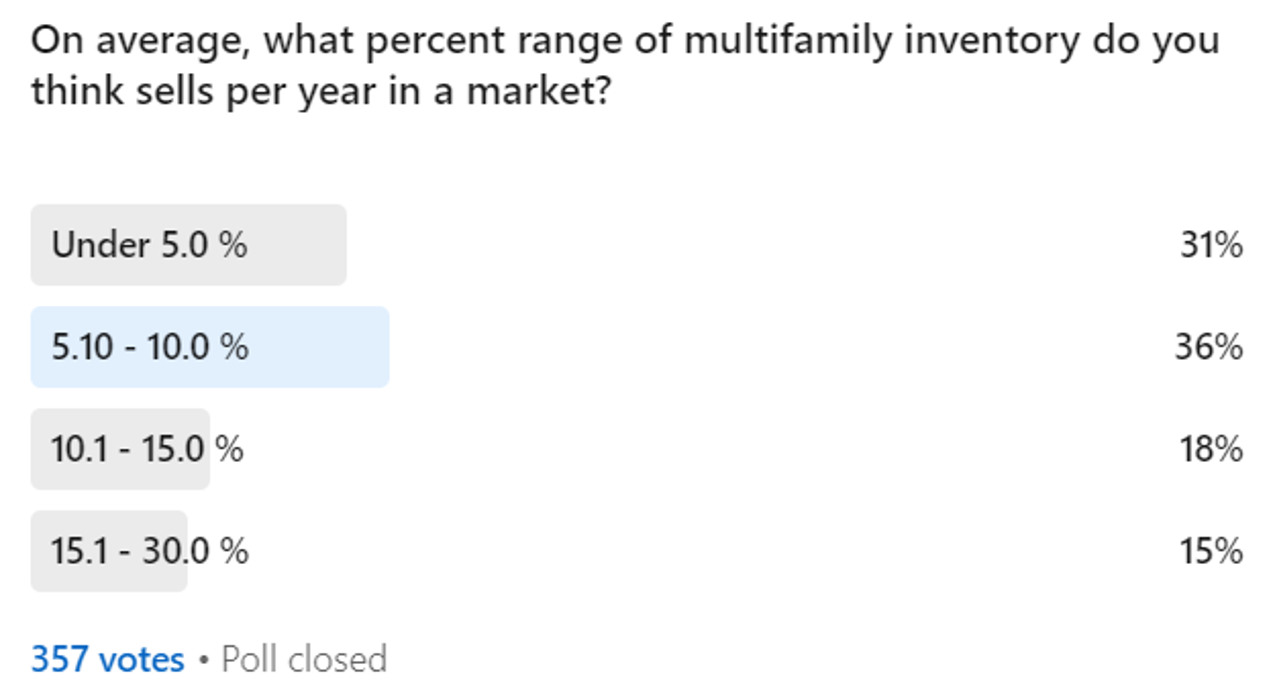Click the 31% result figure

click(1211, 245)
